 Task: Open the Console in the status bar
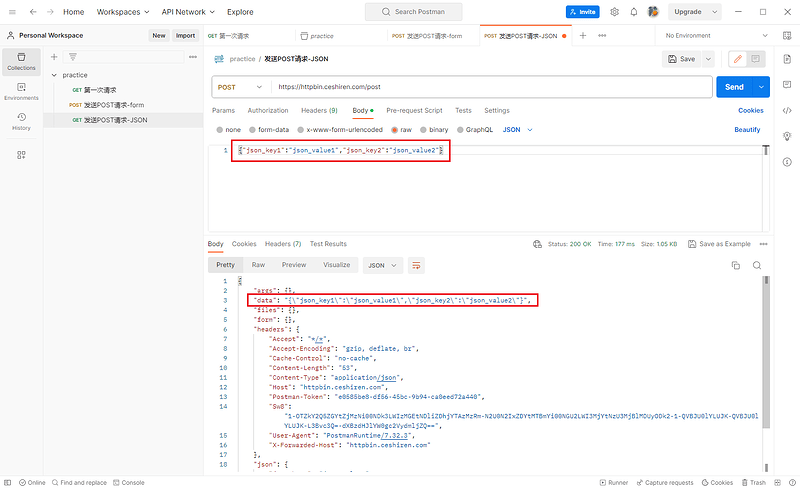coord(129,482)
